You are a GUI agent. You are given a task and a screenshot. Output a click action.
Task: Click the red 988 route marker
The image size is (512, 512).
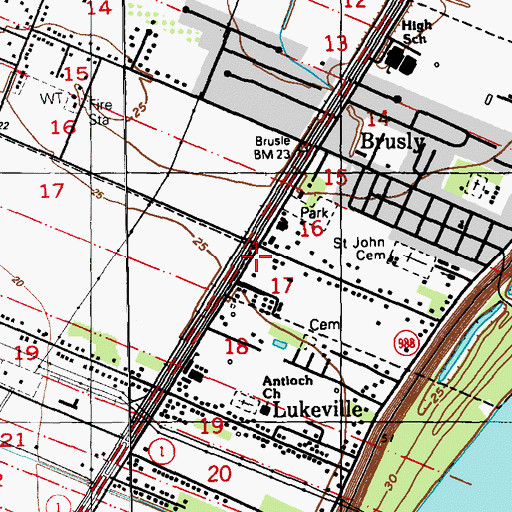click(x=407, y=343)
